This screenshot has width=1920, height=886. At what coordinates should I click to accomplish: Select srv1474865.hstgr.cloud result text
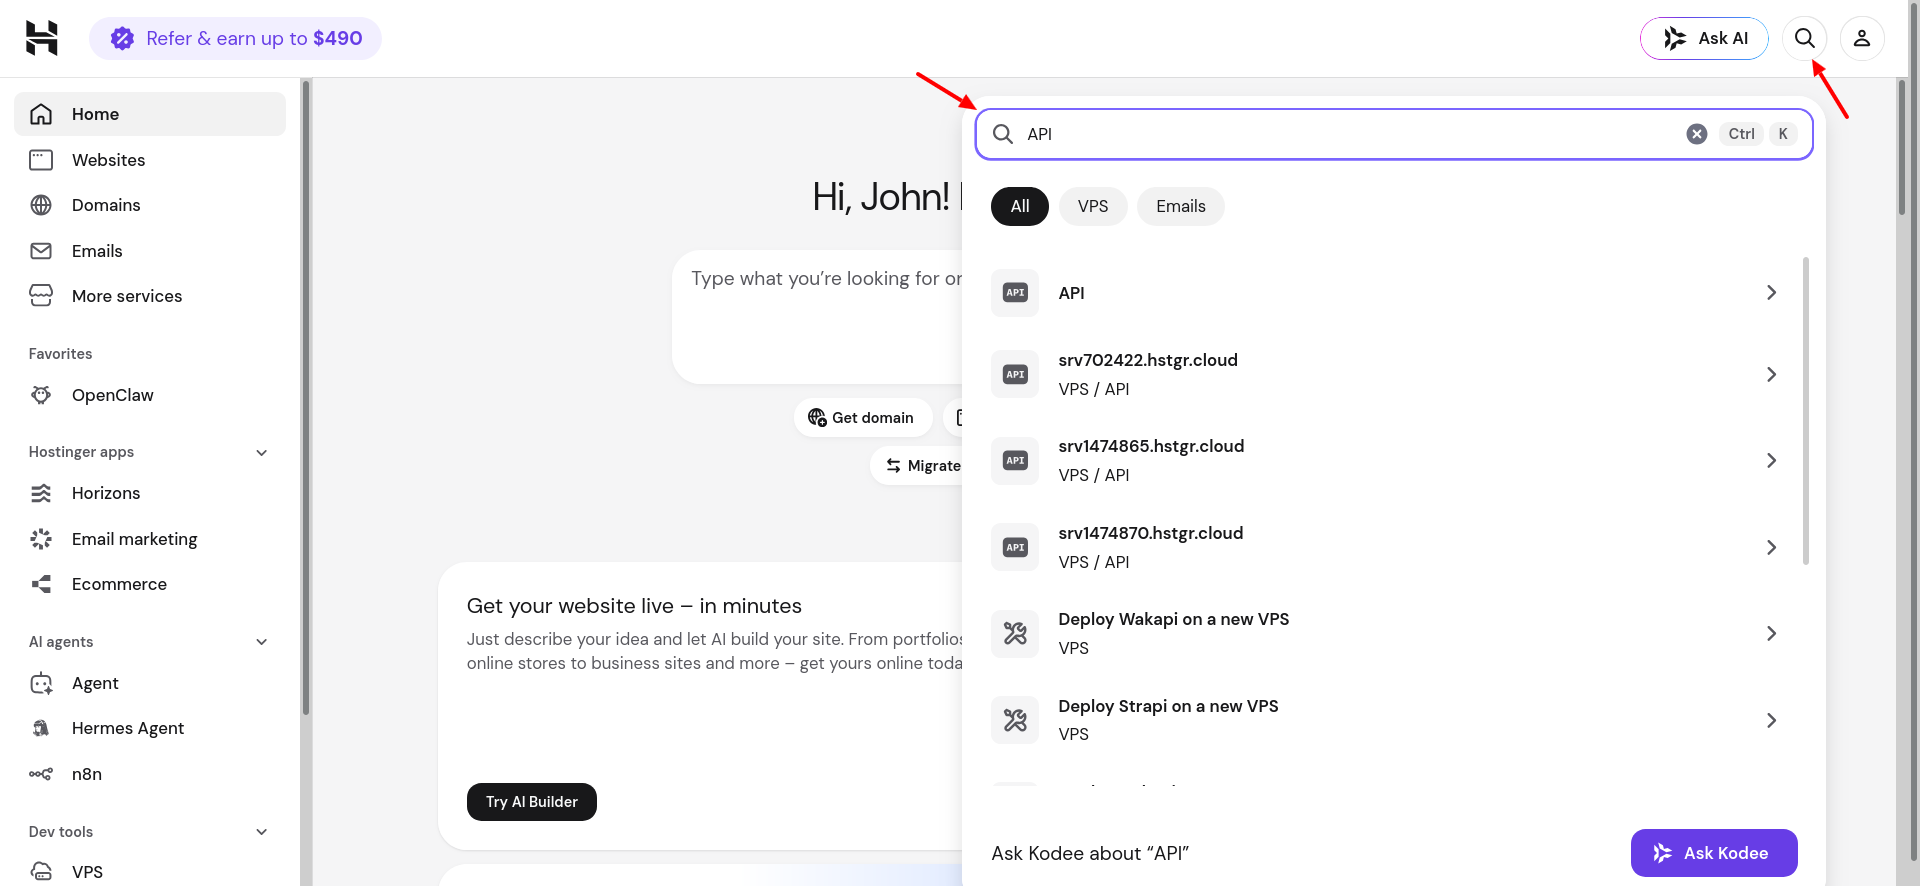pyautogui.click(x=1151, y=446)
